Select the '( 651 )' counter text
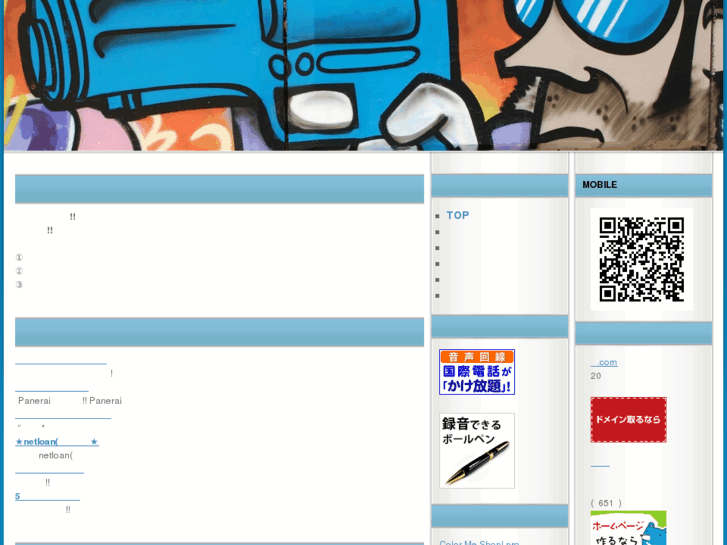Screen dimensions: 727x545 click(x=606, y=503)
